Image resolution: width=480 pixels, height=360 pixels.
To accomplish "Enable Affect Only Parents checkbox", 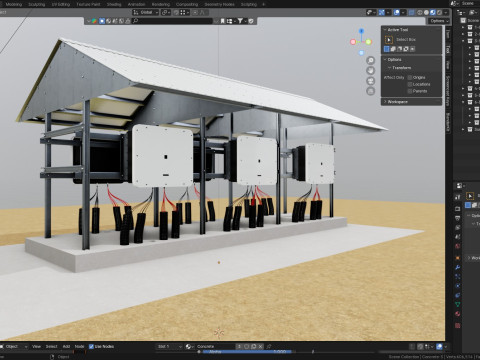I will click(410, 91).
